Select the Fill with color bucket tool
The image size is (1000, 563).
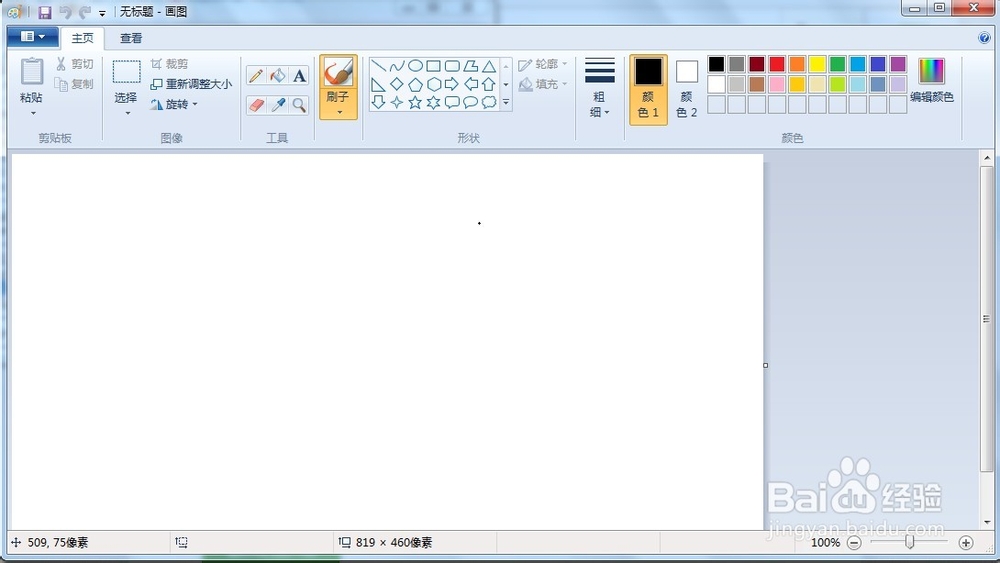point(277,76)
